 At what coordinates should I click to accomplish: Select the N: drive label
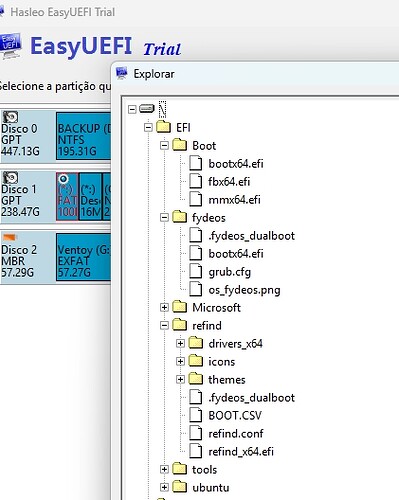point(162,109)
